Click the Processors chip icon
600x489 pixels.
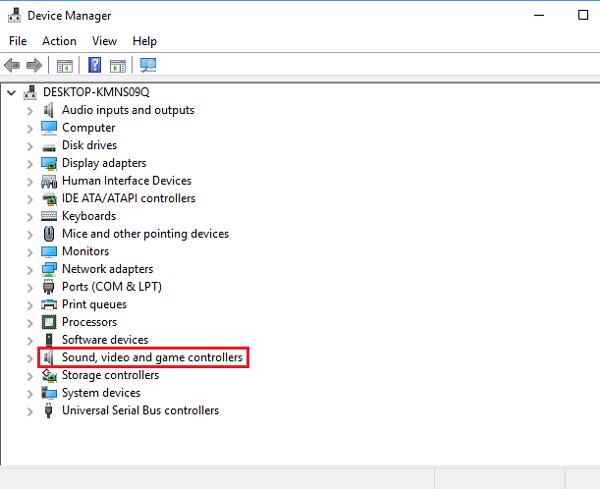[49, 322]
